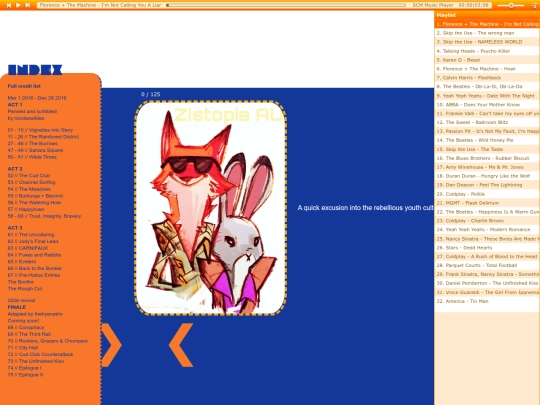The image size is (540, 405).
Task: Open 57 // Happytown
Action: pyautogui.click(x=26, y=209)
